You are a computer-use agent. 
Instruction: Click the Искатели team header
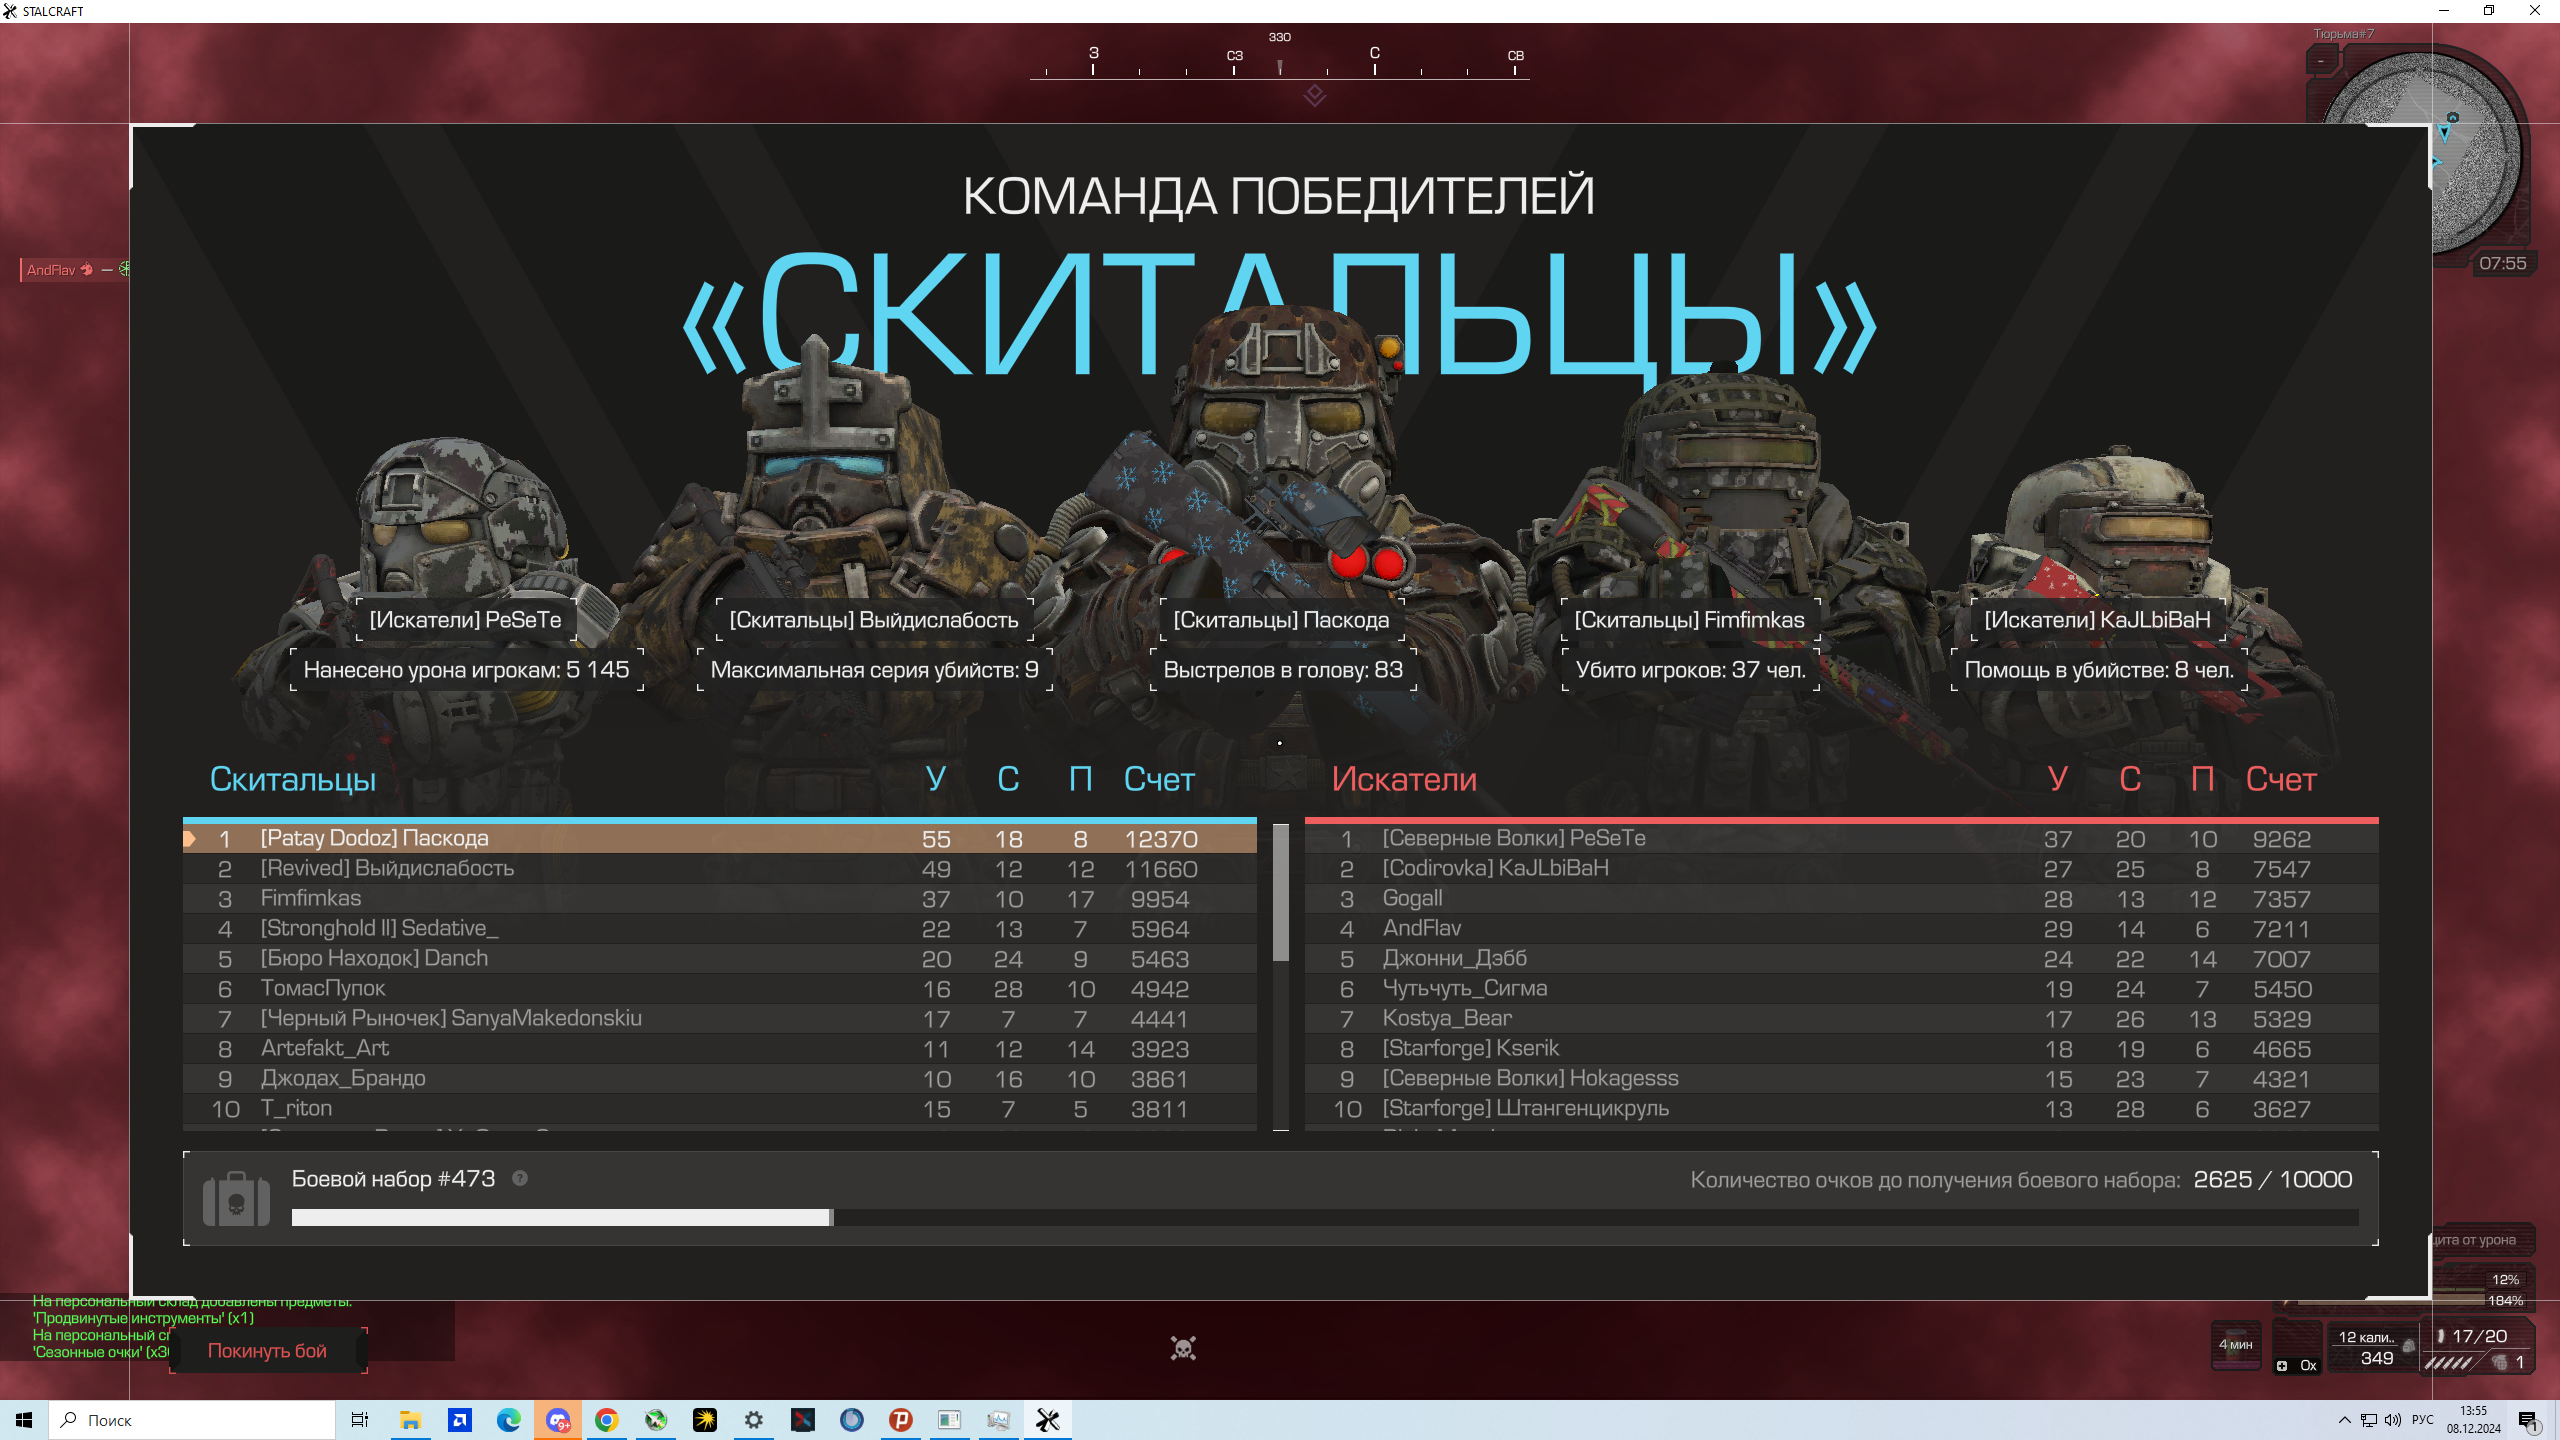click(x=1404, y=779)
